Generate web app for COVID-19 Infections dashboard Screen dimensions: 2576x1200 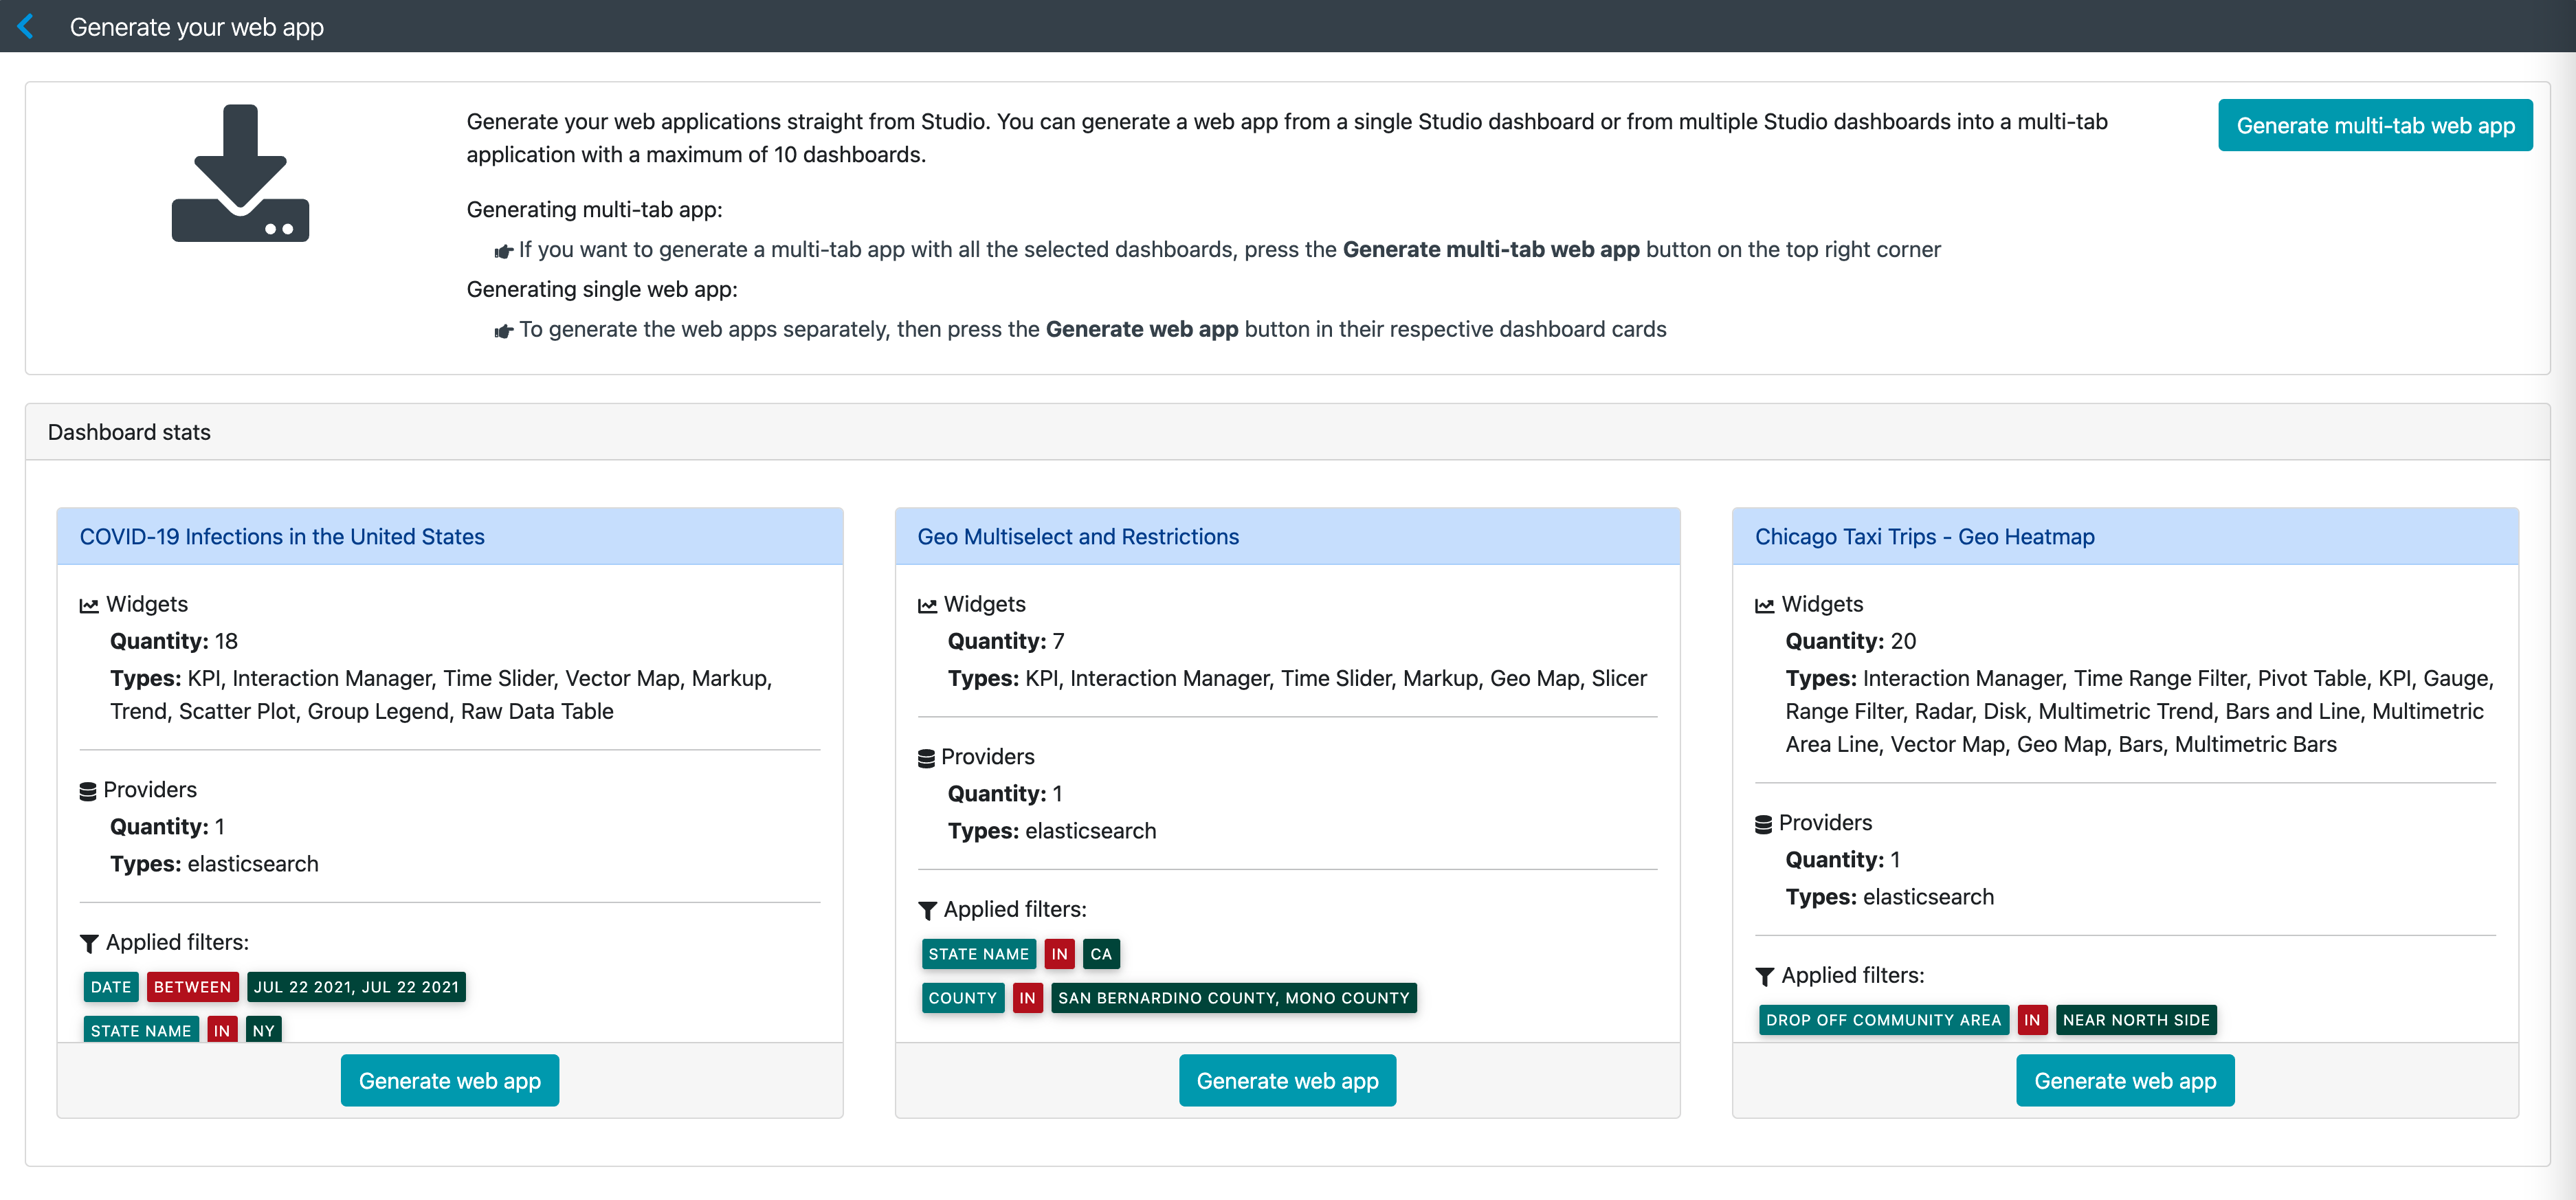tap(449, 1080)
